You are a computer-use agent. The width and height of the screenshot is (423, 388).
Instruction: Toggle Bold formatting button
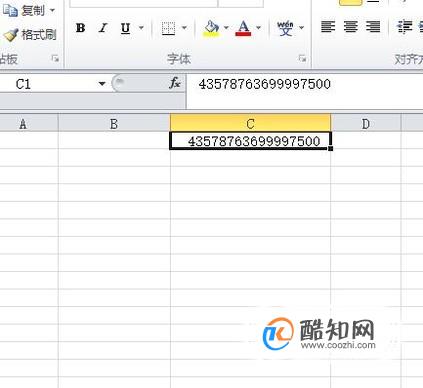[80, 28]
